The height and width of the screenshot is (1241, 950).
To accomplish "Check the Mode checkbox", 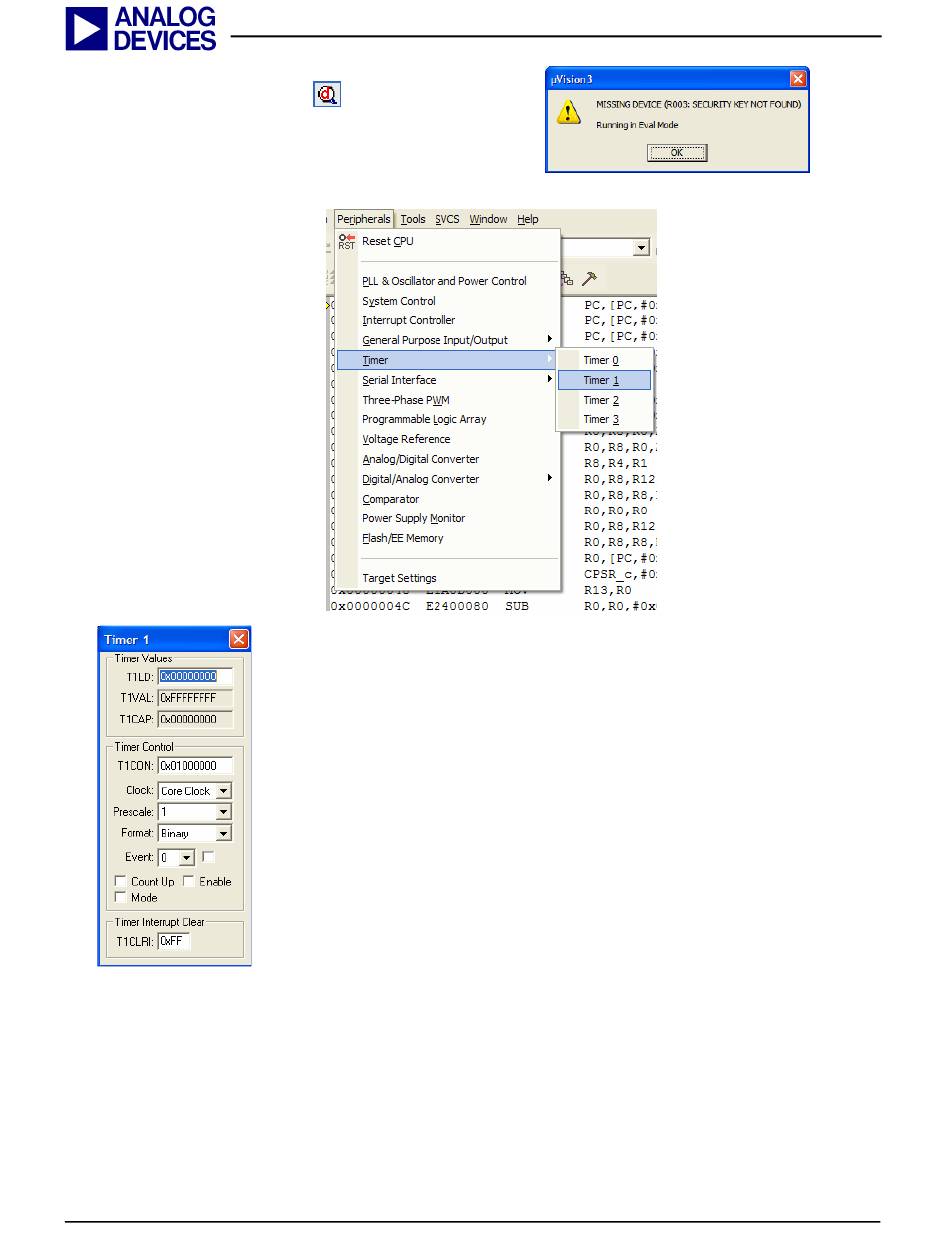I will pyautogui.click(x=121, y=897).
